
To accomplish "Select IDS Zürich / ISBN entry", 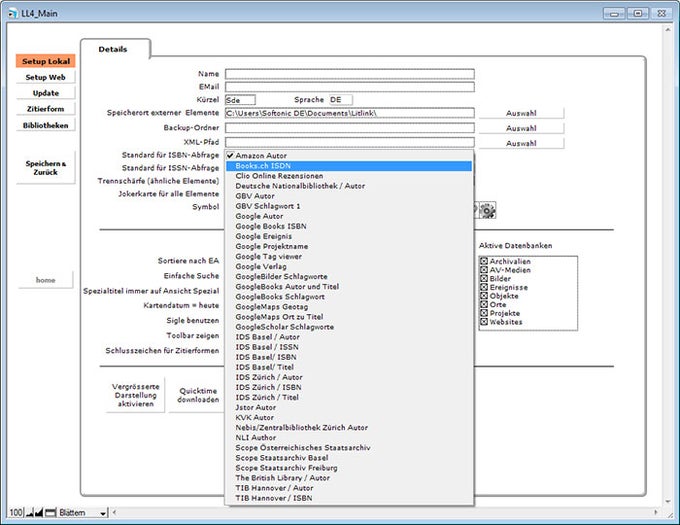I will coord(349,387).
